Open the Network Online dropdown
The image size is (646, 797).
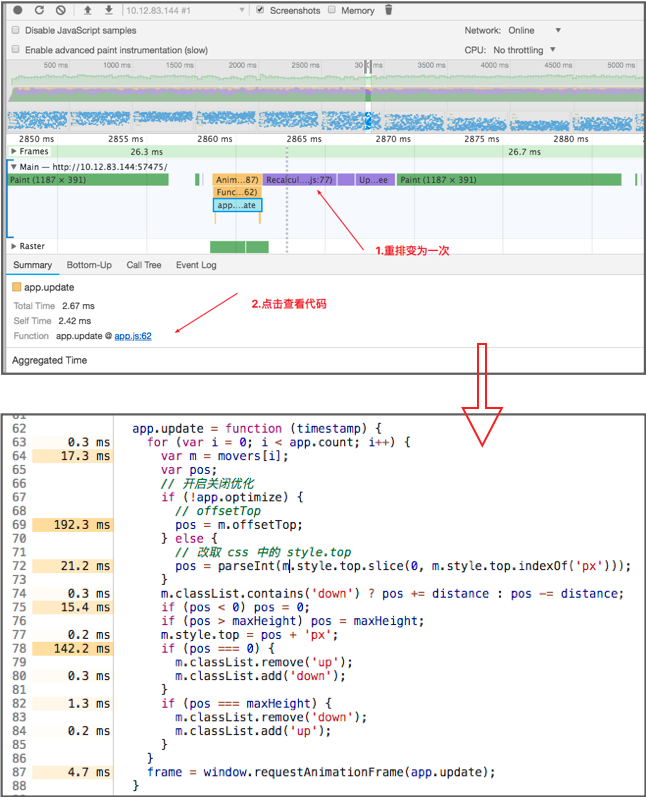(x=535, y=30)
